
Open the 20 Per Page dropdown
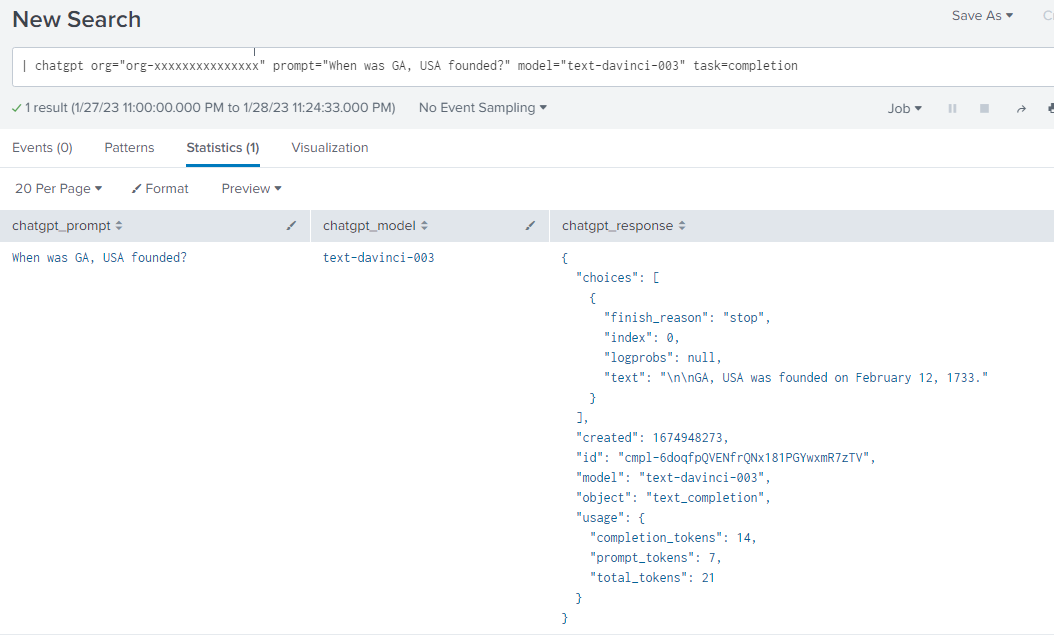pyautogui.click(x=57, y=188)
